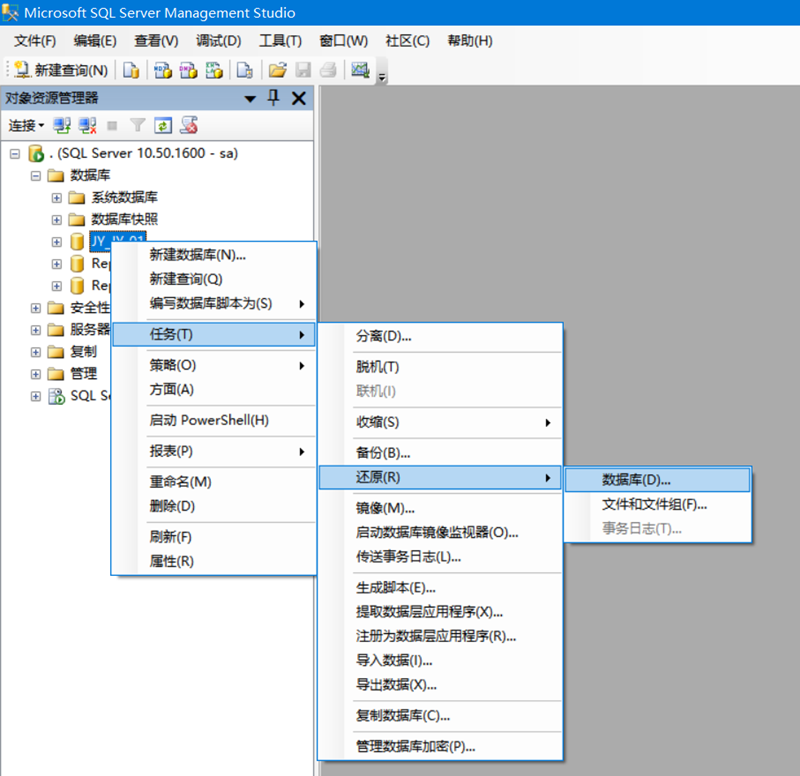Viewport: 800px width, 776px height.
Task: Collapse the 数据库 tree node
Action: point(36,175)
